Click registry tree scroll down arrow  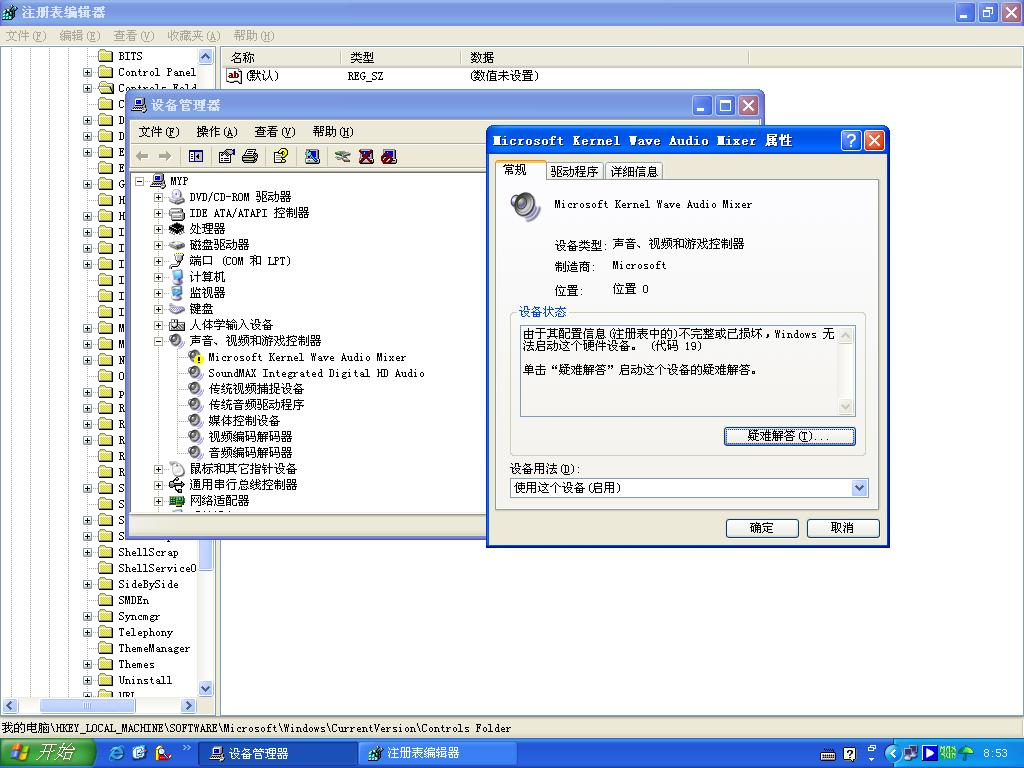(x=206, y=688)
